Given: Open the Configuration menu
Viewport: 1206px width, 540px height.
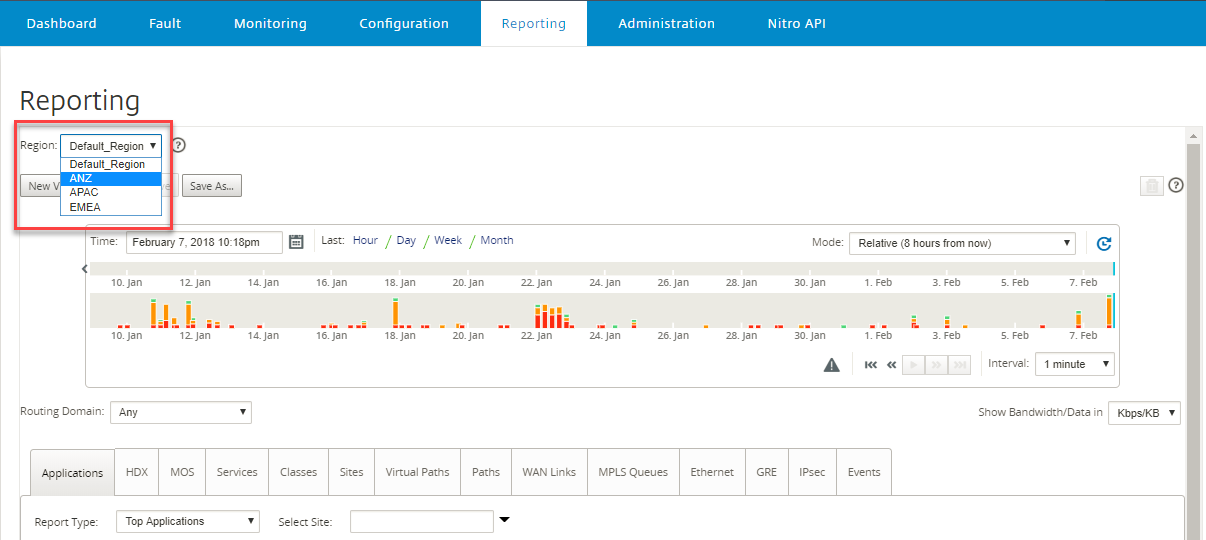Looking at the screenshot, I should click(x=404, y=23).
